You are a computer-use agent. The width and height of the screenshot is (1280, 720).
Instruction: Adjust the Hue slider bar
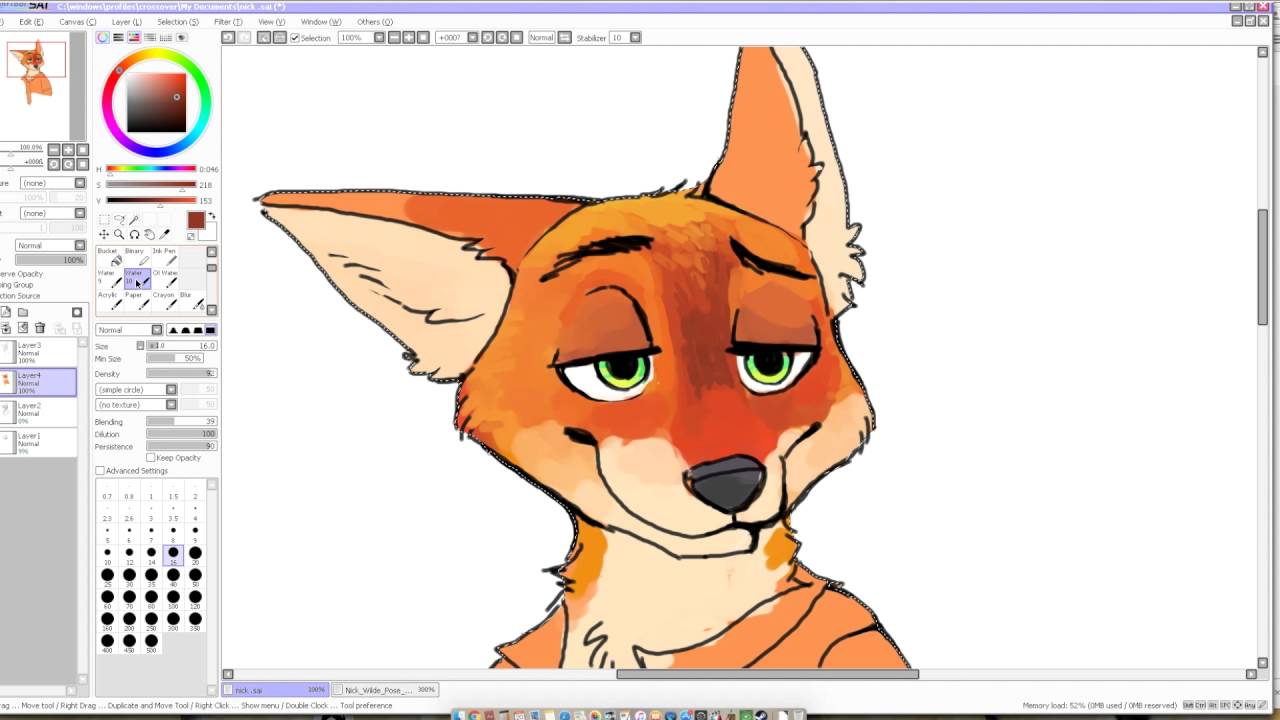(151, 169)
